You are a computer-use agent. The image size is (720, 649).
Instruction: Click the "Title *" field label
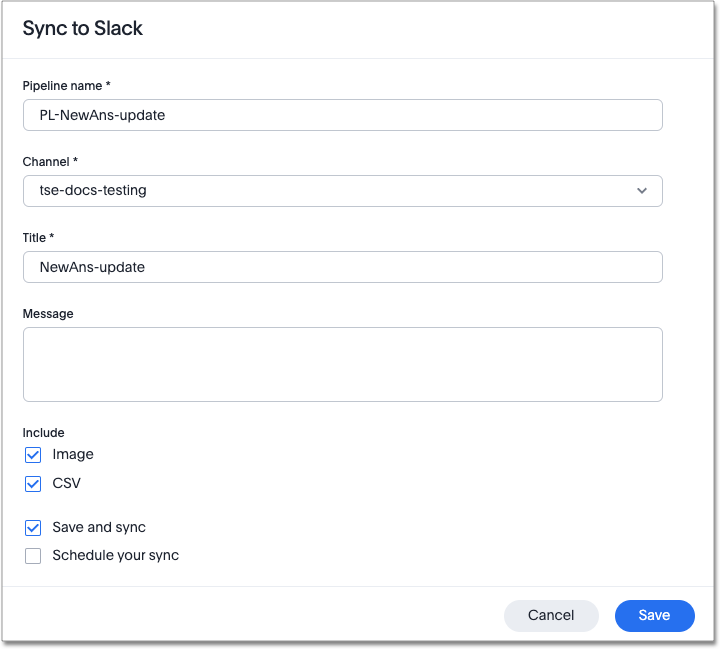click(x=38, y=238)
